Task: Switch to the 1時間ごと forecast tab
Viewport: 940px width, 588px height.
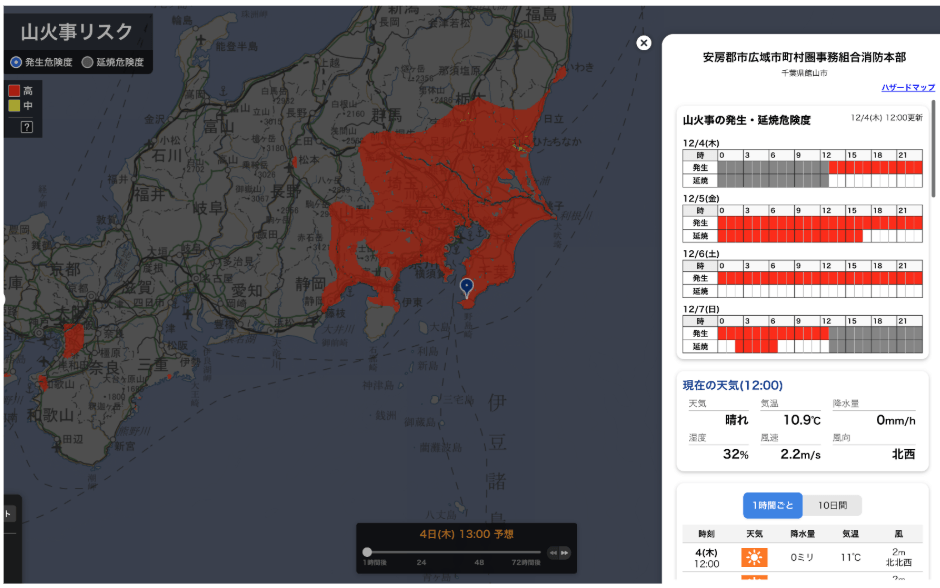Action: (772, 505)
